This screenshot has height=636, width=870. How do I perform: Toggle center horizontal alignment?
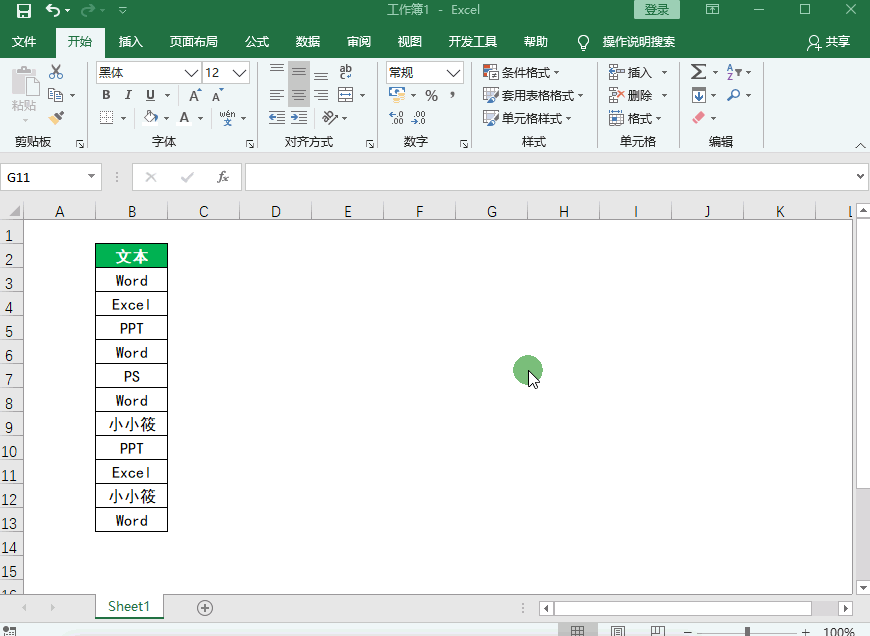coord(298,95)
